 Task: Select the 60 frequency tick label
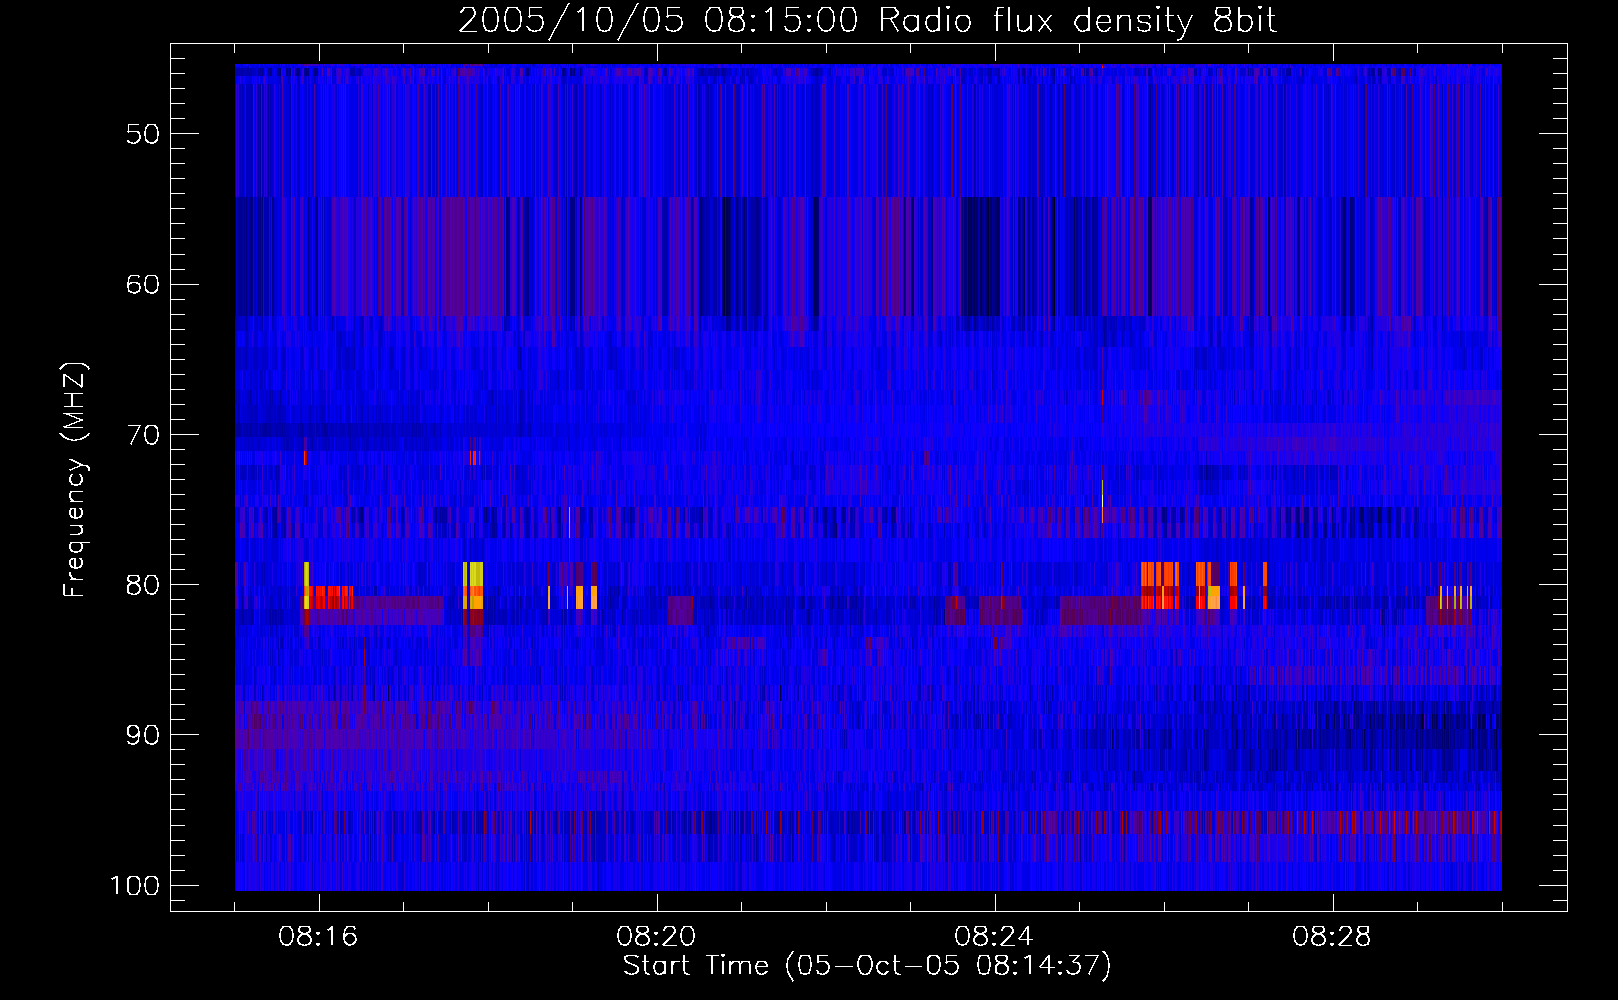coord(143,284)
